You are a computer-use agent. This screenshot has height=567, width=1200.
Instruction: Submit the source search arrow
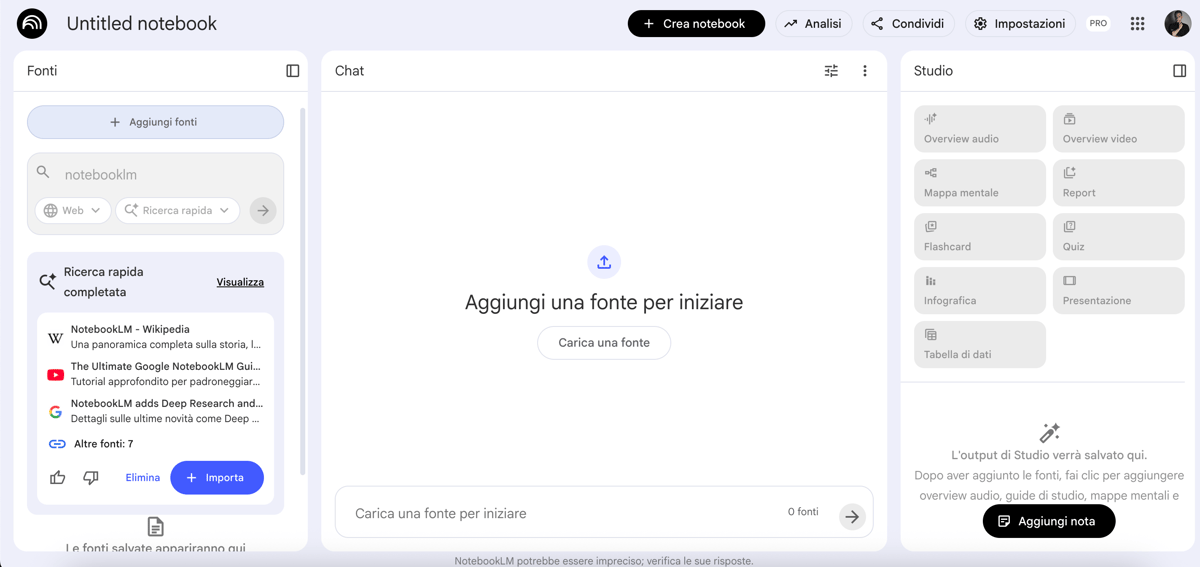click(x=263, y=211)
